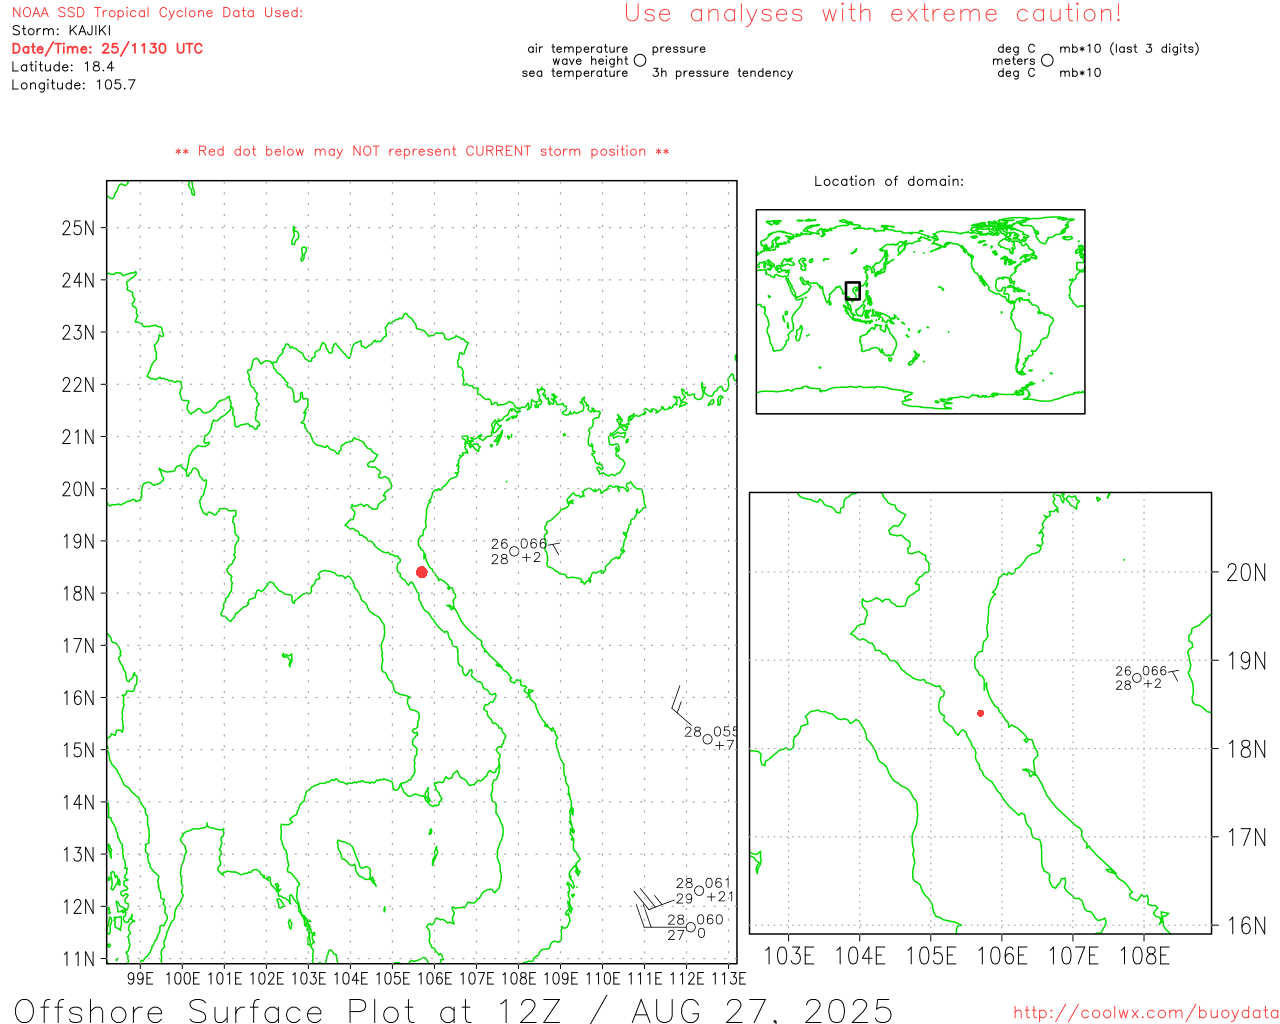Image resolution: width=1280 pixels, height=1024 pixels.
Task: Click 'Storm: KAJIKI' text
Action: coord(62,30)
